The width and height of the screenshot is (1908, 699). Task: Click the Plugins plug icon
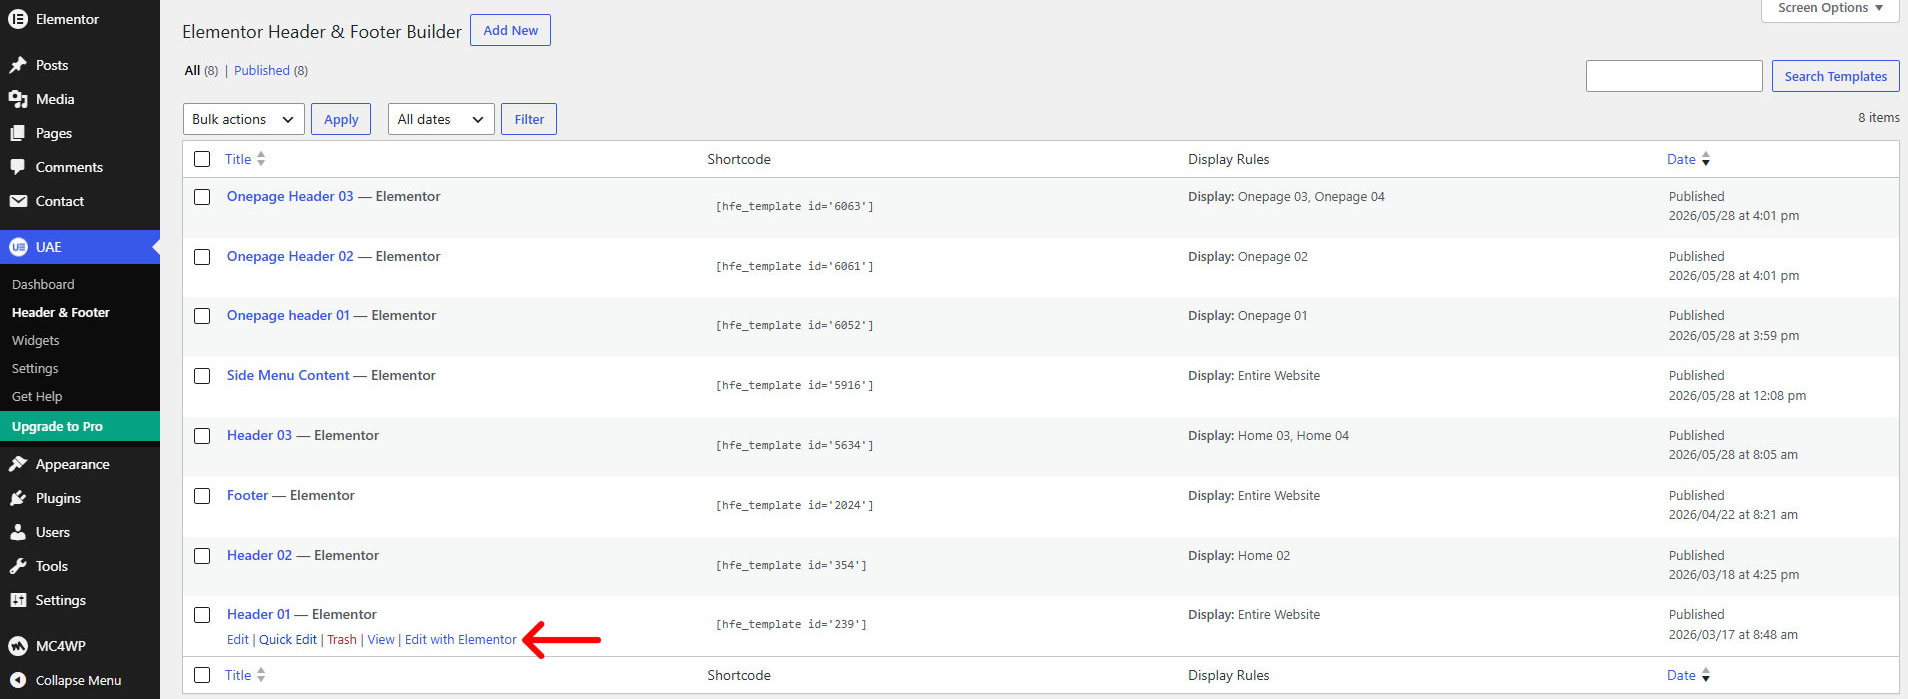click(18, 498)
